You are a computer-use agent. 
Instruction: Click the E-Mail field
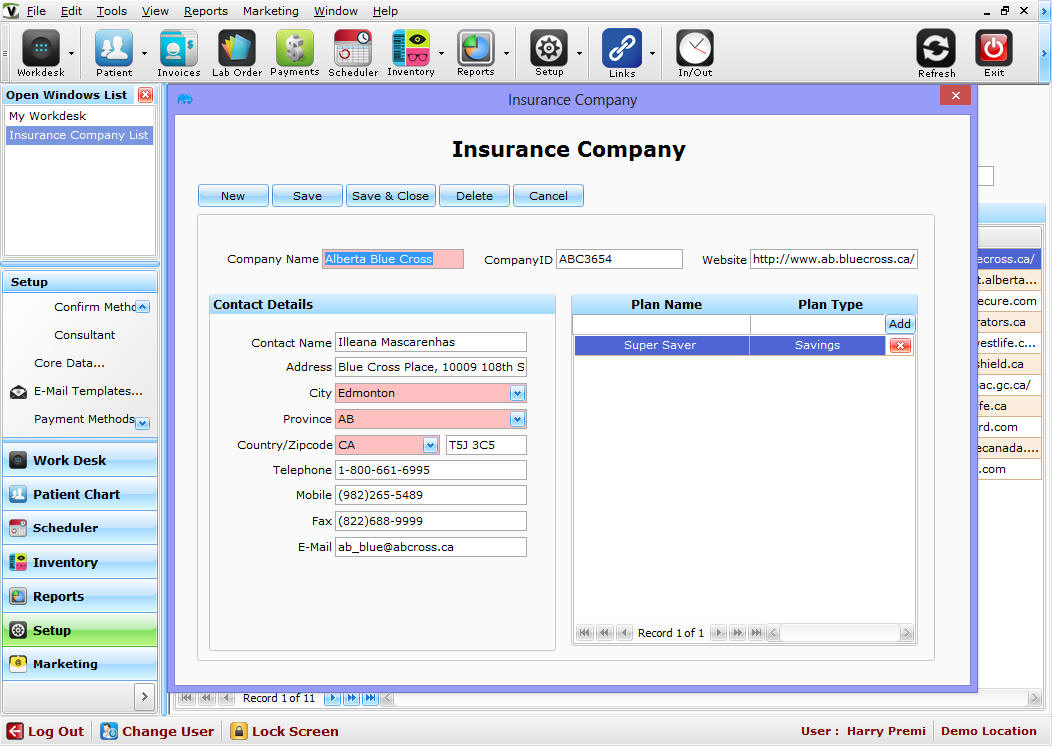[x=431, y=547]
